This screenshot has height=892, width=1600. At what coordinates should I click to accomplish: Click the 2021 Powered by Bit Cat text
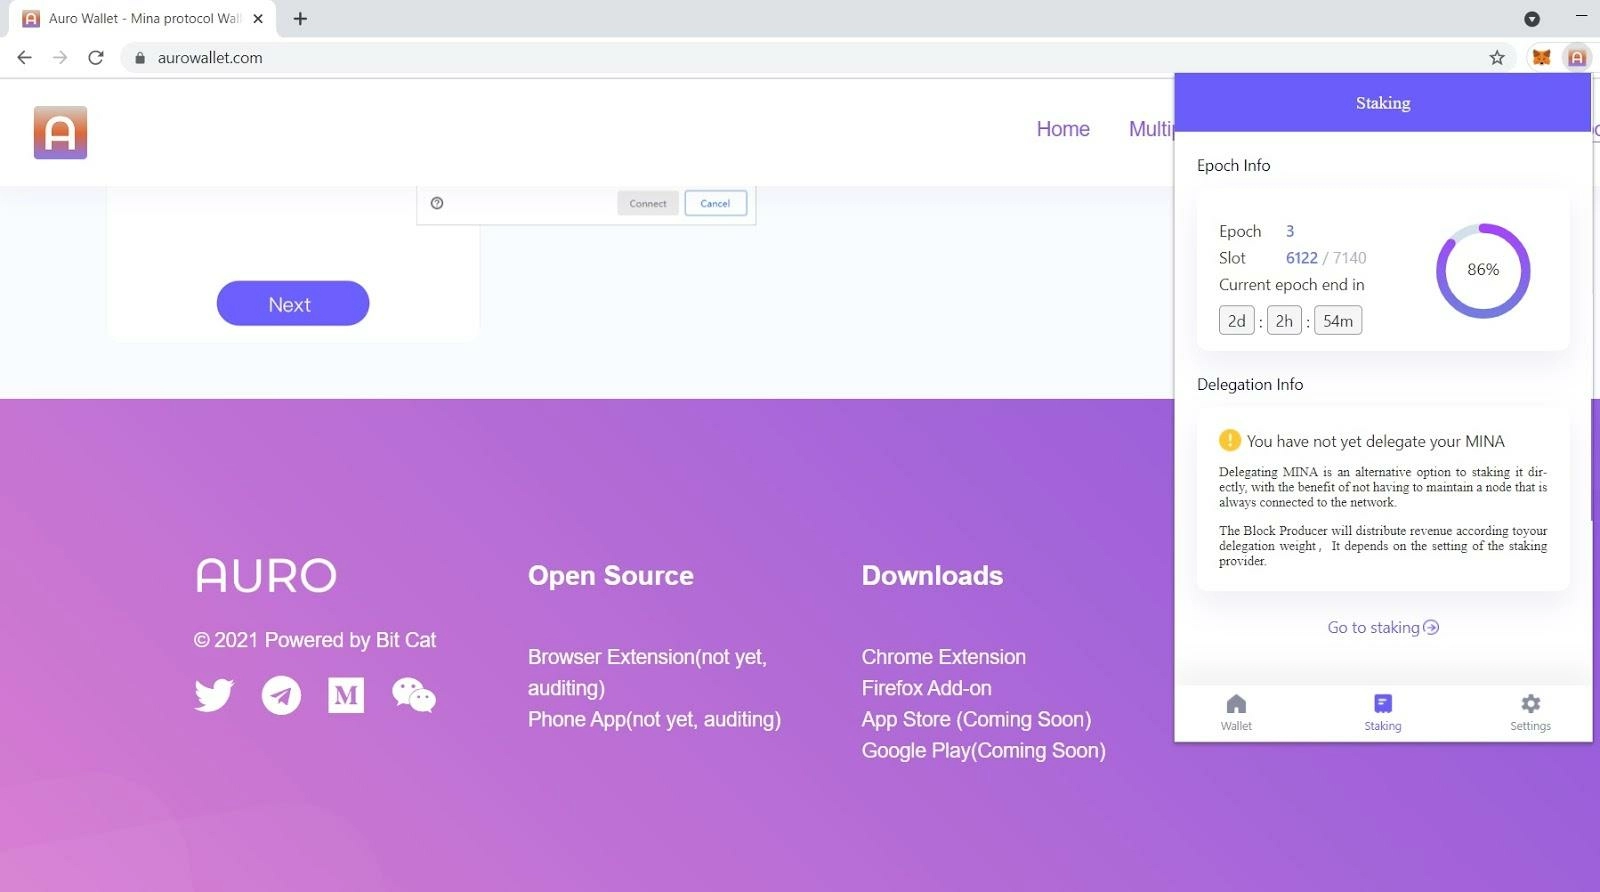(315, 640)
